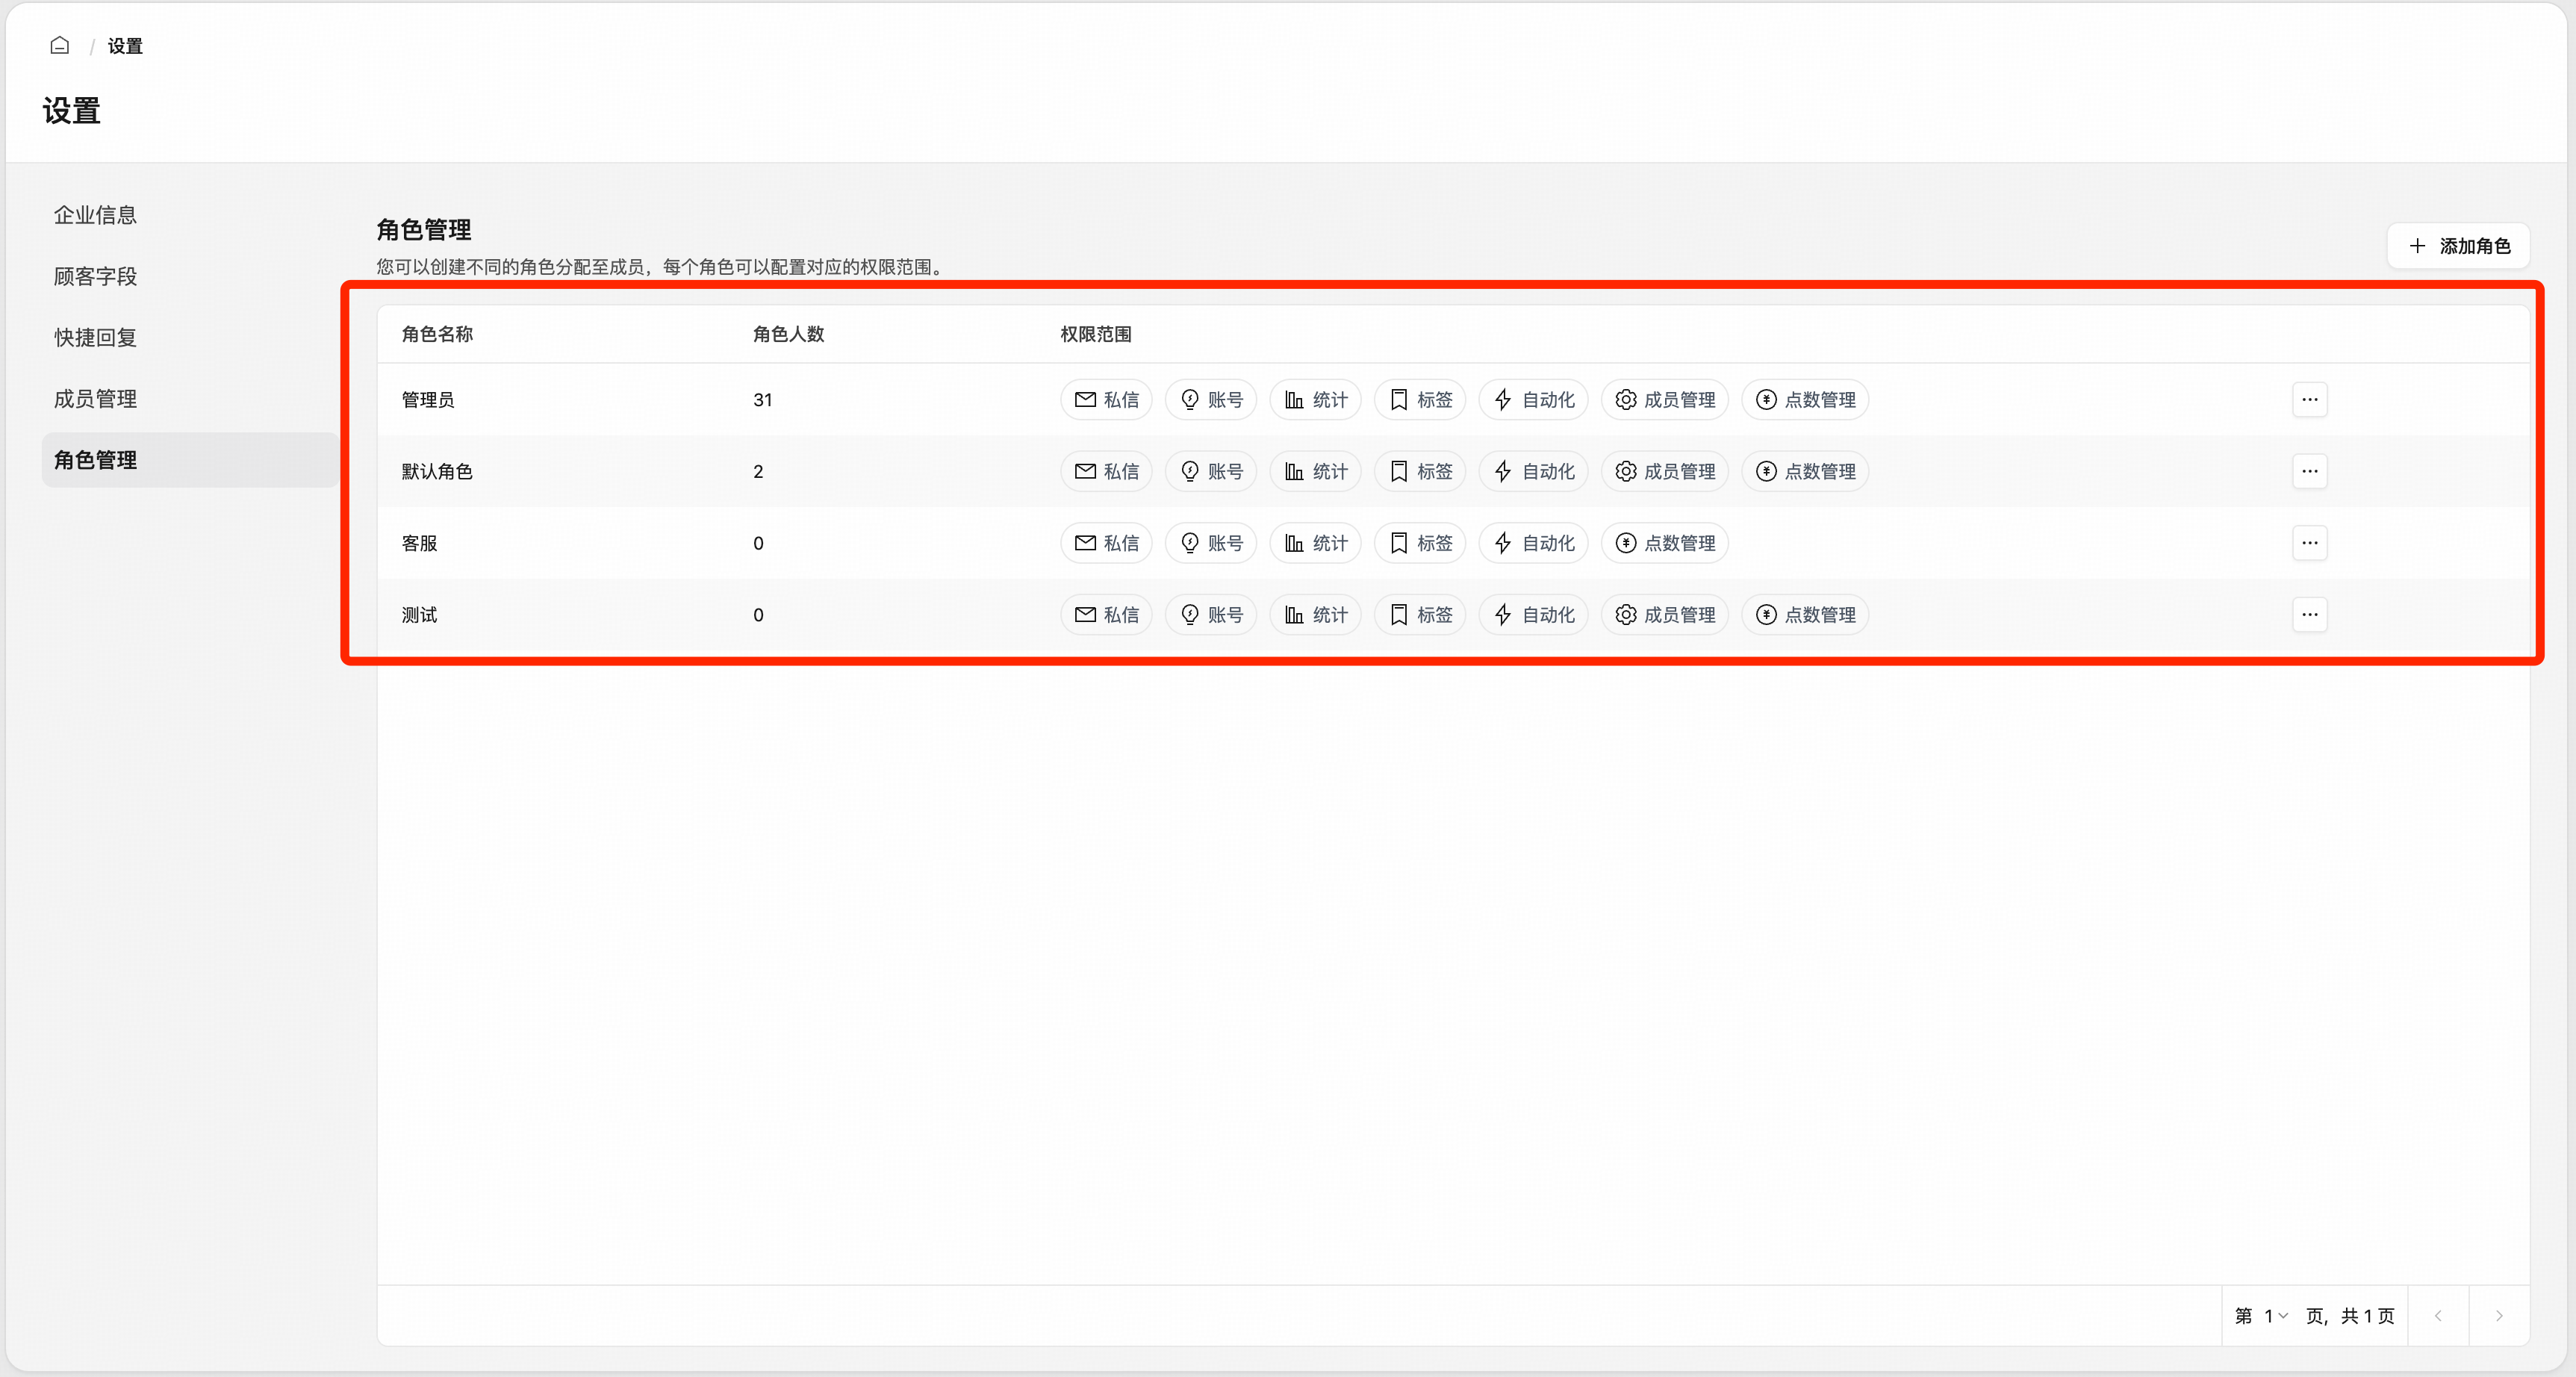Open 企业信息 settings section
The height and width of the screenshot is (1377, 2576).
95,215
